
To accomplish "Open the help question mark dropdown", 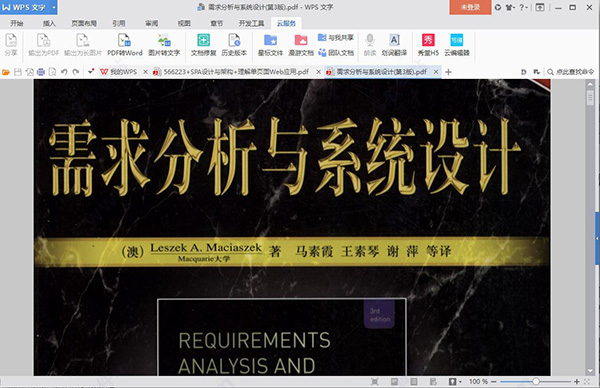I will [523, 7].
